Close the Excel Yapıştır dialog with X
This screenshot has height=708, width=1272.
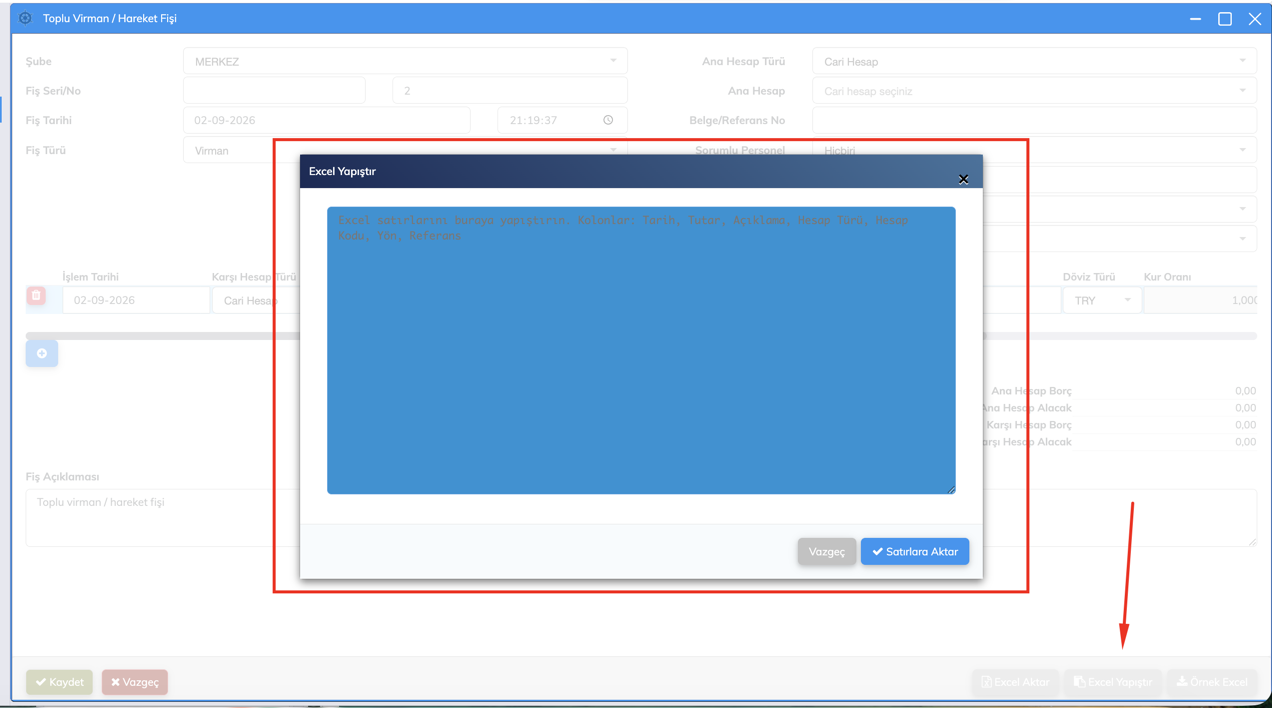(963, 179)
